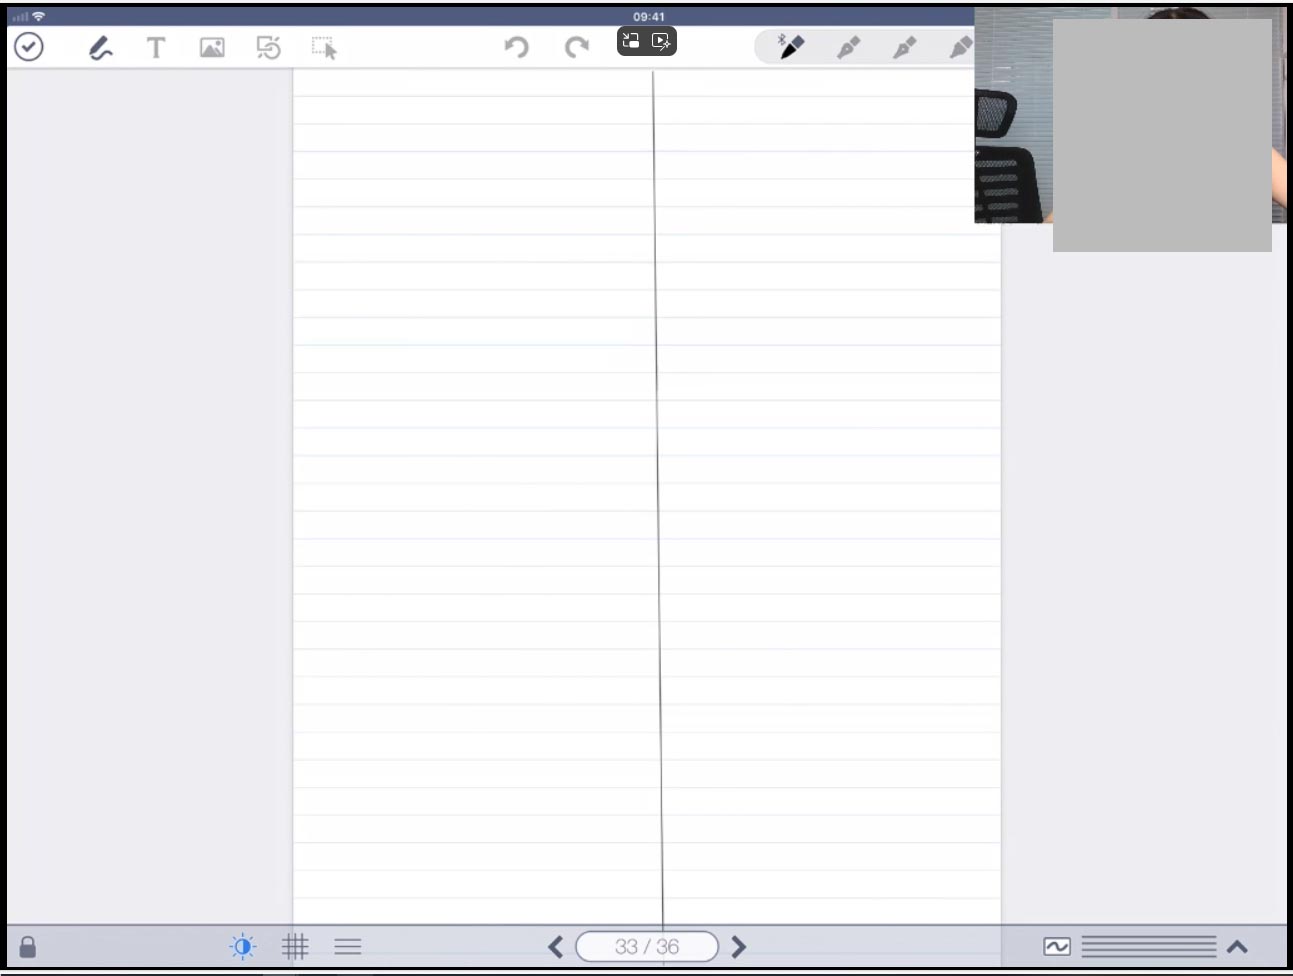The height and width of the screenshot is (976, 1293).
Task: Select the Text tool
Action: click(156, 47)
